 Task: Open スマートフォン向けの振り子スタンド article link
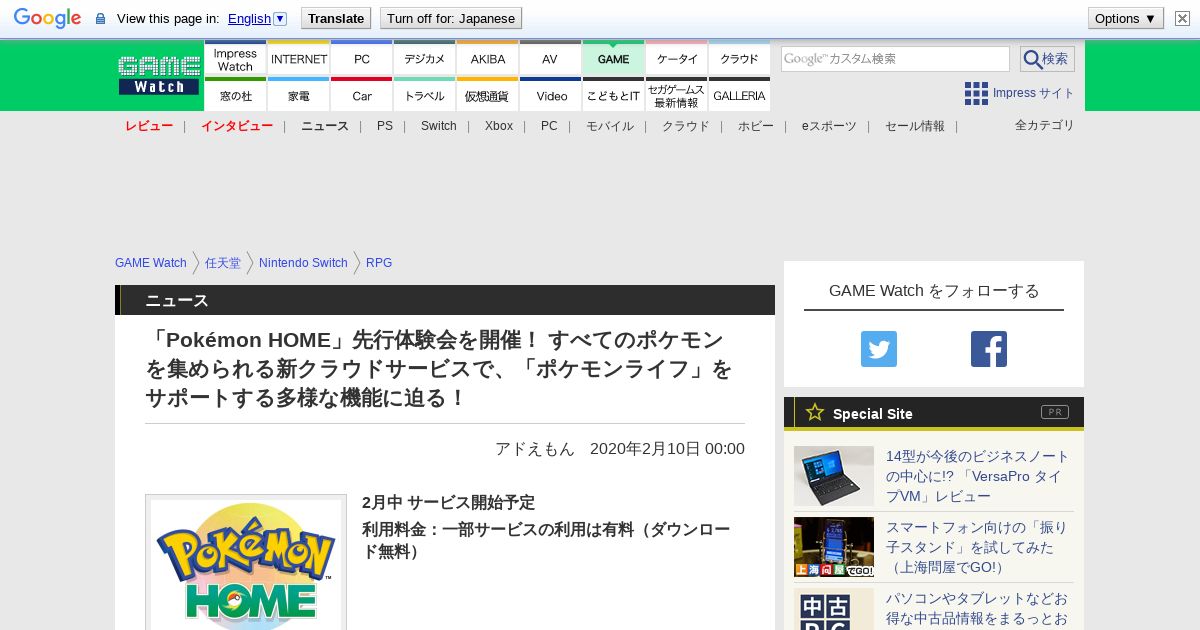(977, 547)
